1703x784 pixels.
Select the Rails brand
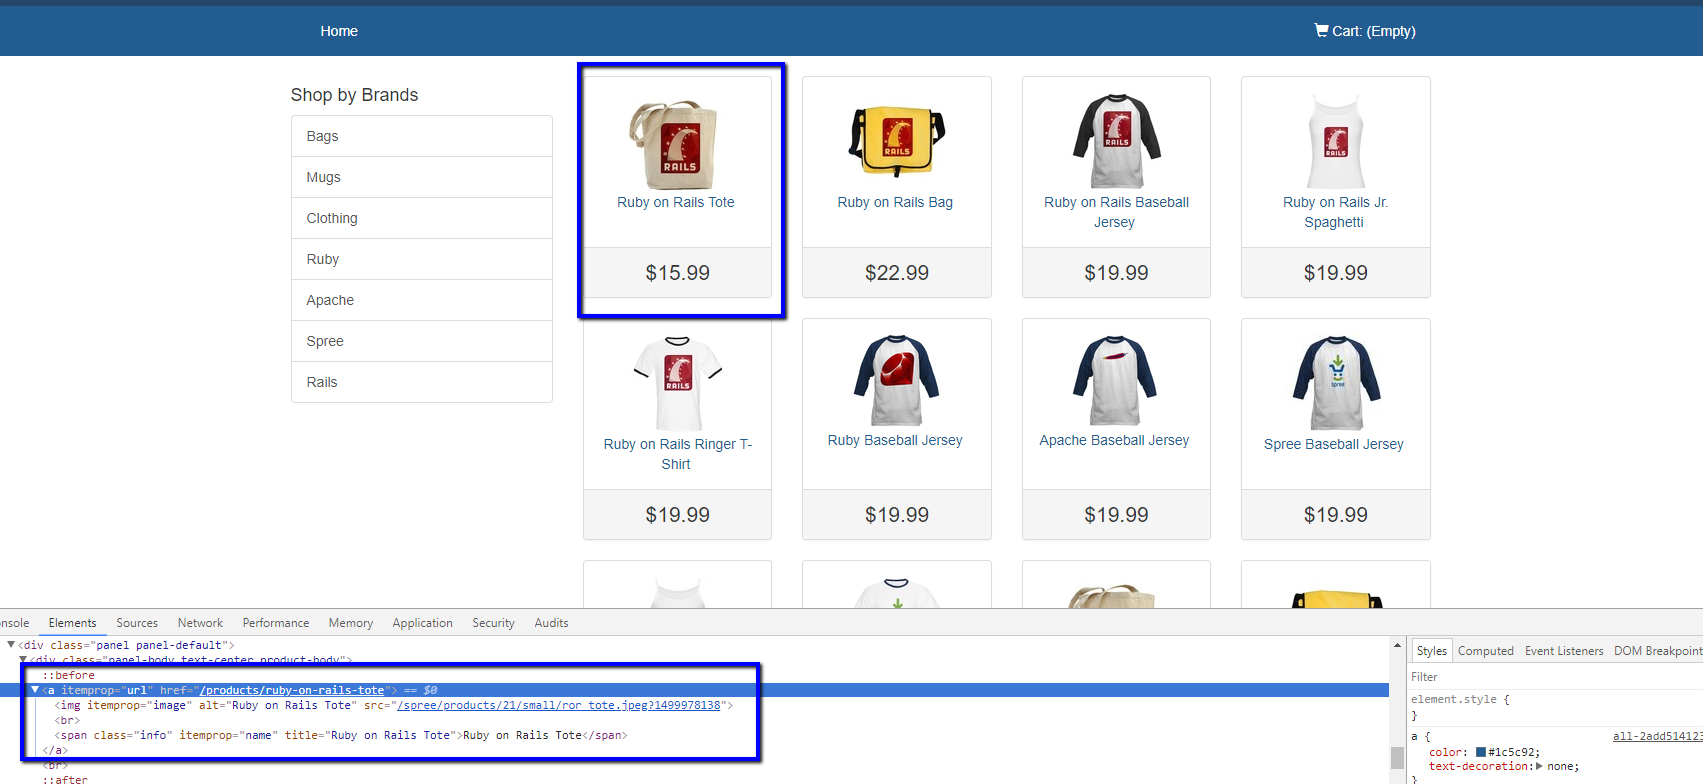coord(422,382)
